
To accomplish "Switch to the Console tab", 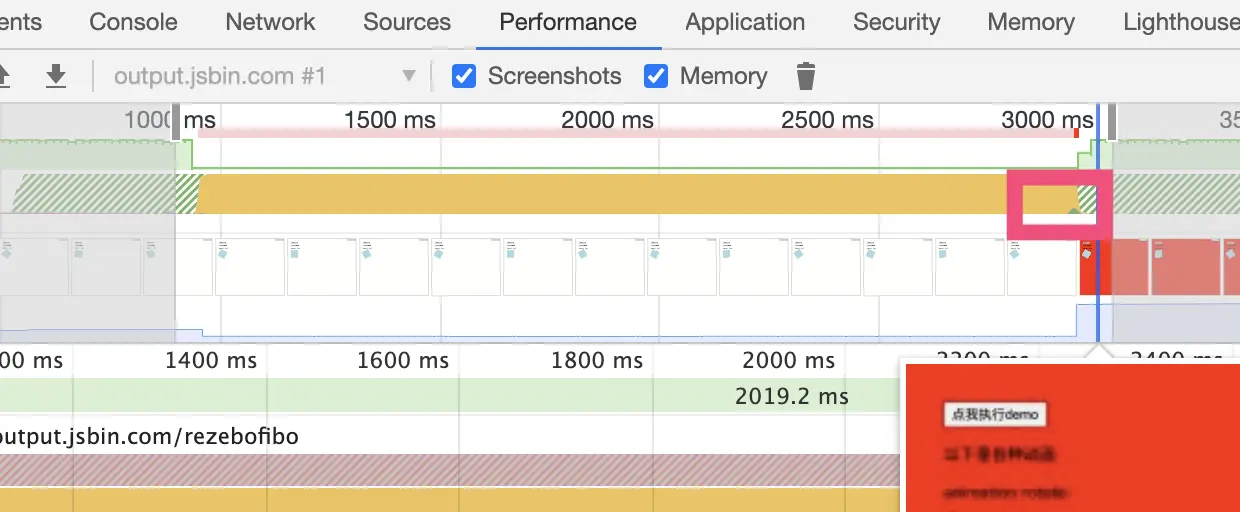I will [x=133, y=22].
